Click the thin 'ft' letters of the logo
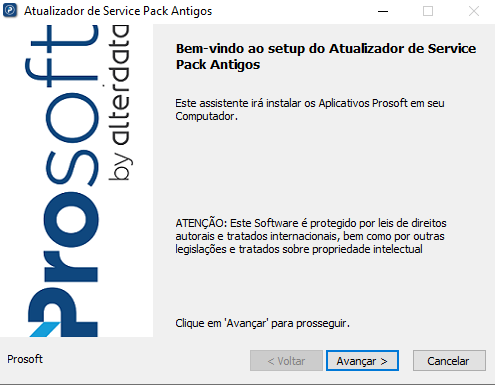Screen dimensions: 495x385 pyautogui.click(x=62, y=55)
